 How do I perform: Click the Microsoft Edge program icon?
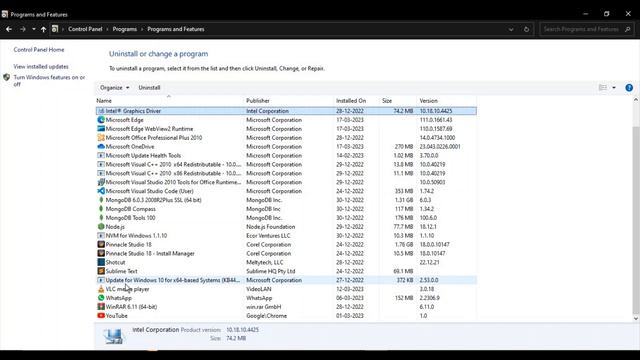click(x=101, y=120)
